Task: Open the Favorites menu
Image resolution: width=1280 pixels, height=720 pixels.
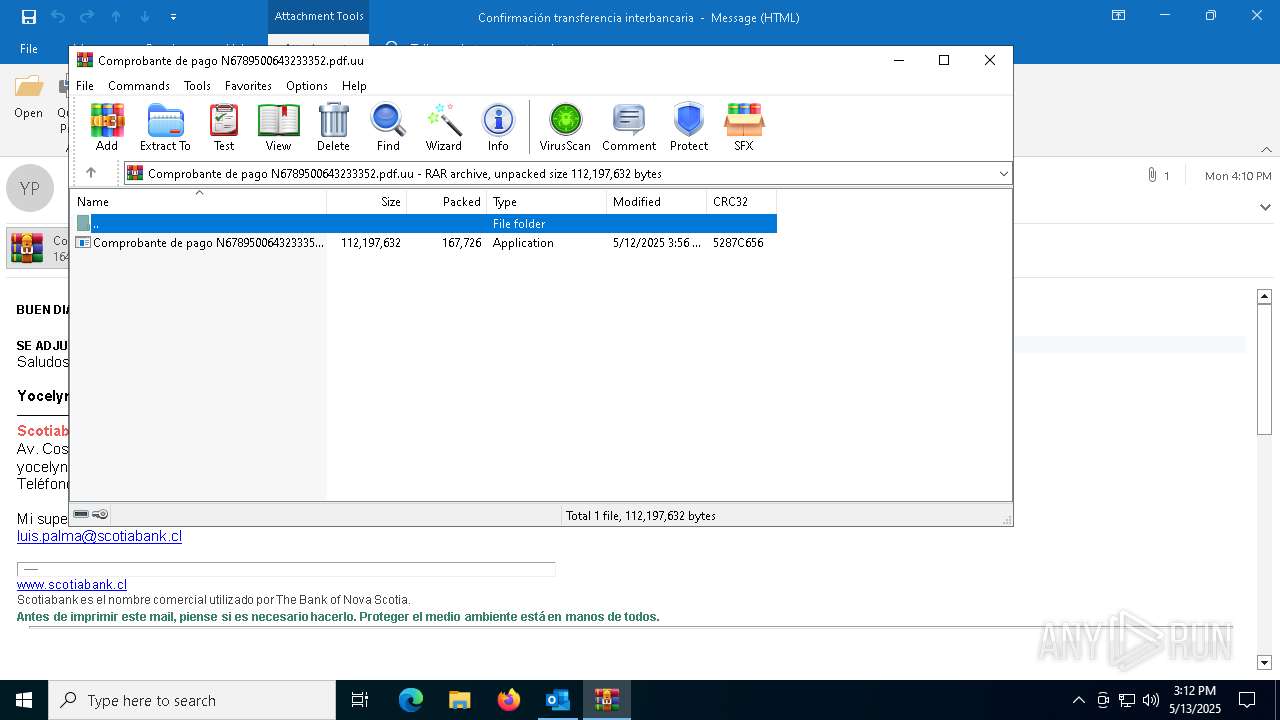Action: [248, 86]
